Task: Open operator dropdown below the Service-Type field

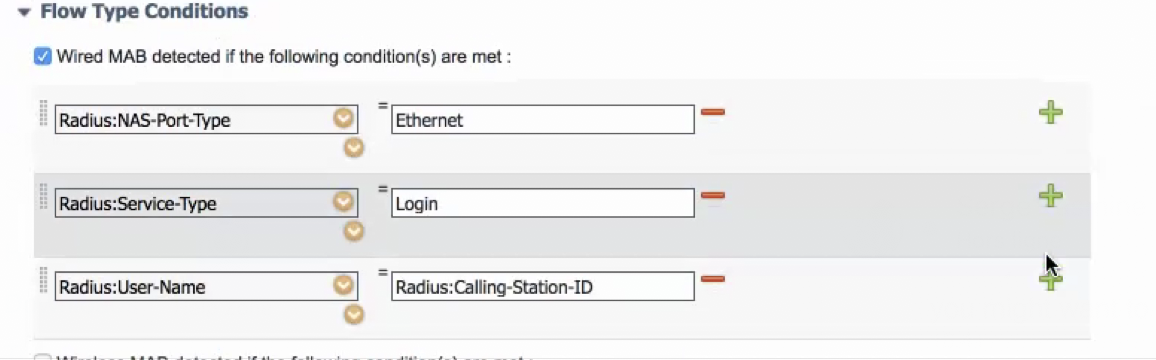Action: [x=355, y=232]
